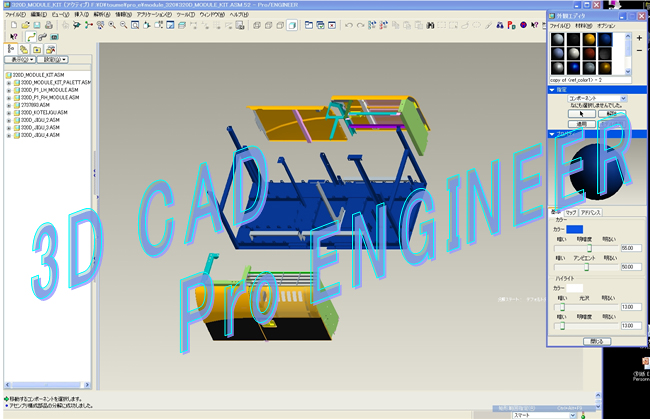650x419 pixels.
Task: Click the model tree horizontal scrollbar
Action: click(x=47, y=385)
